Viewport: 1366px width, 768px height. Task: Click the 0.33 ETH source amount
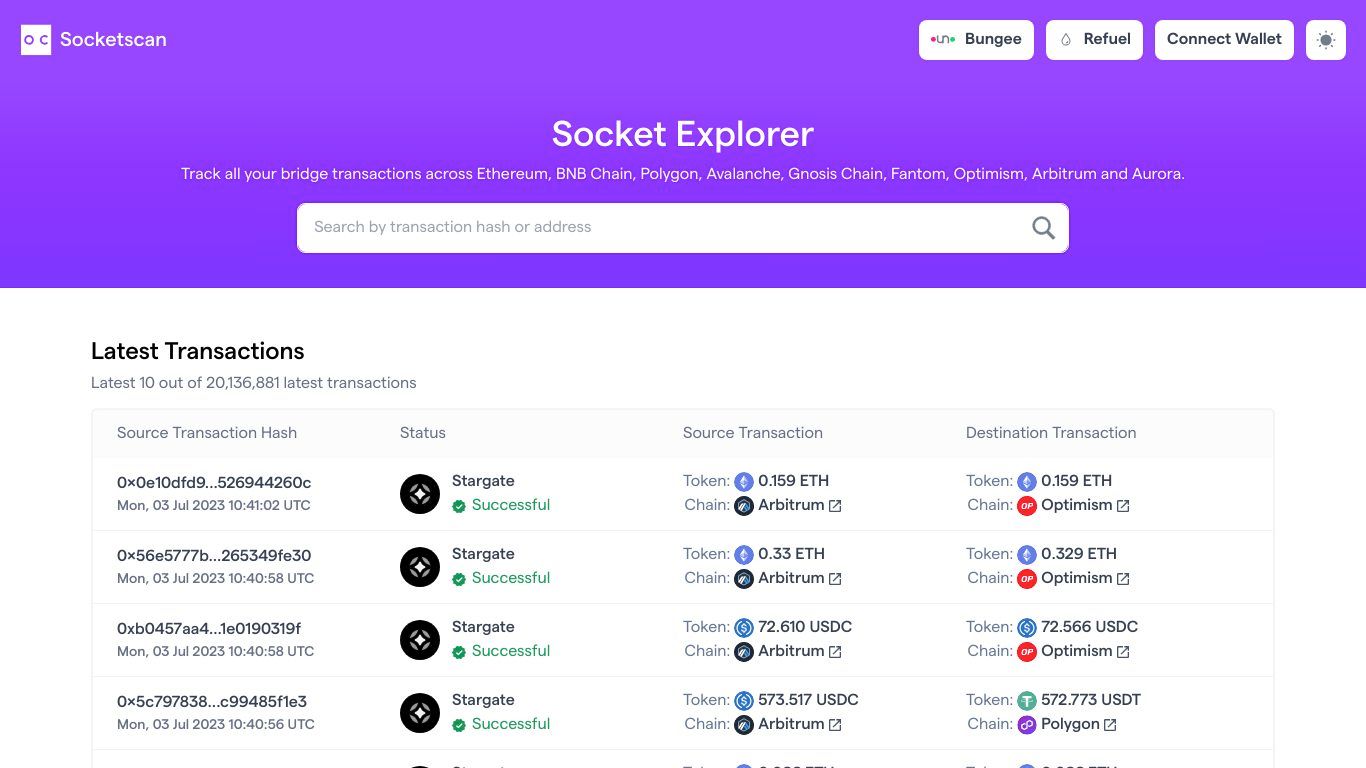point(791,554)
